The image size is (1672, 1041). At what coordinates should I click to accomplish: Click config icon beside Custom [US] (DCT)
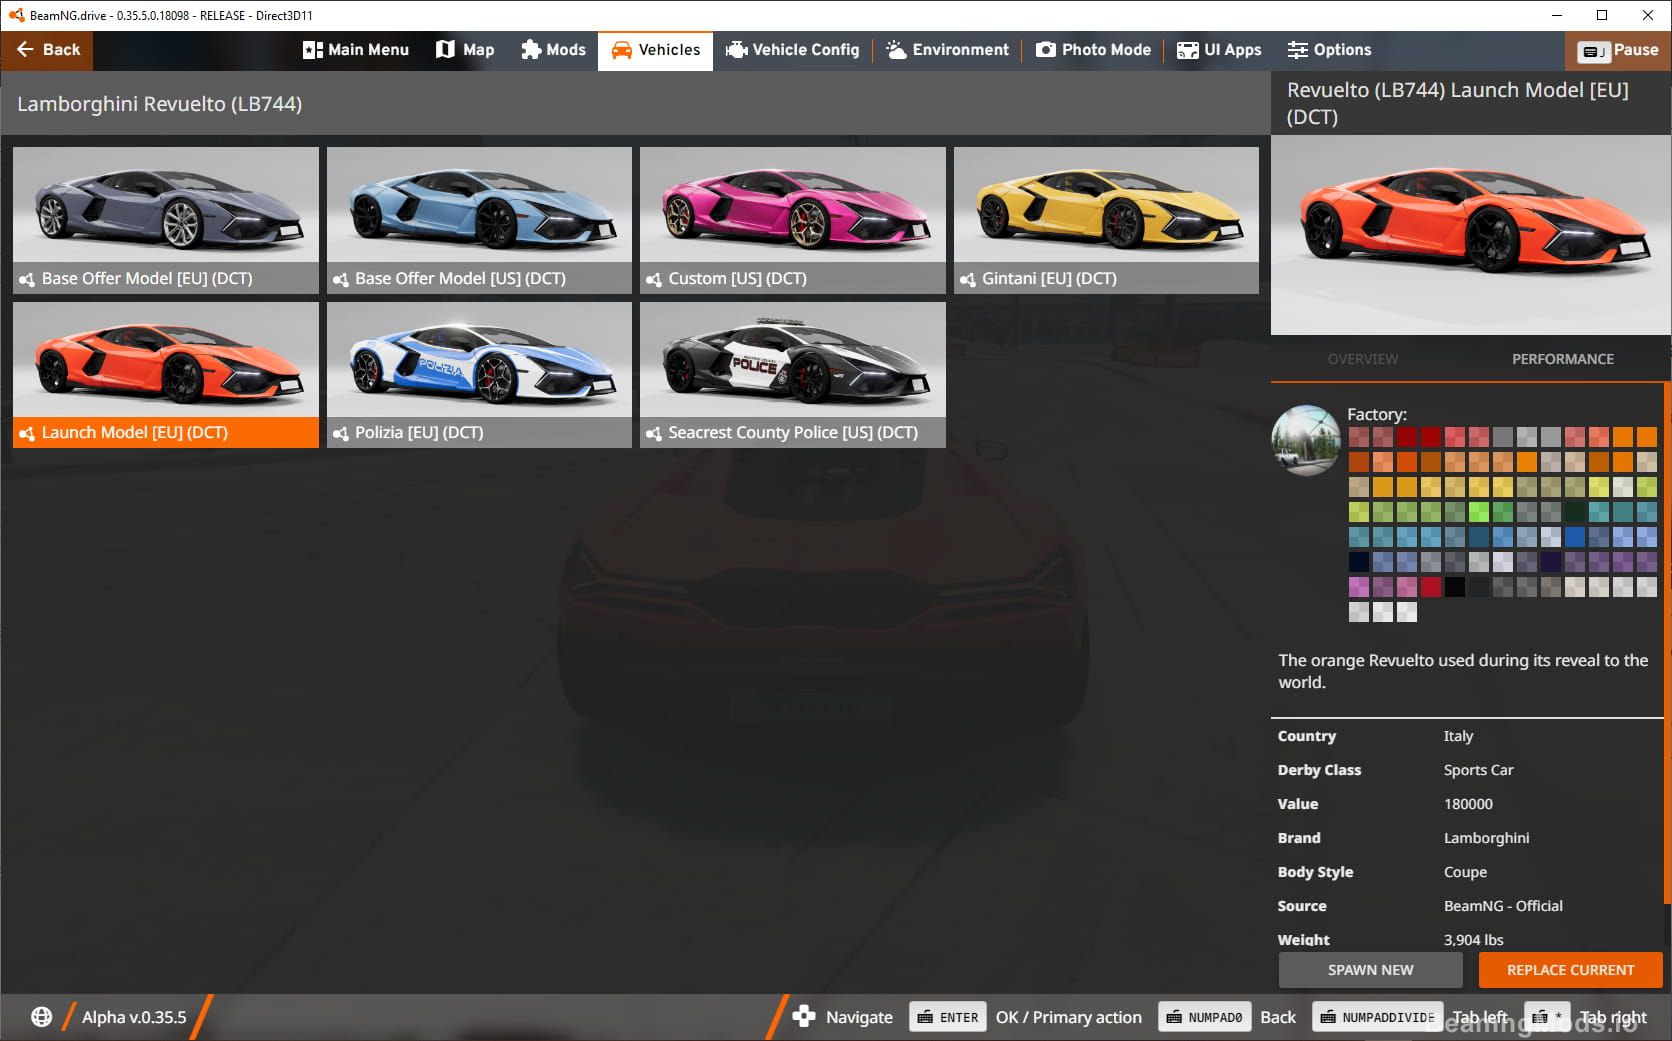coord(654,279)
